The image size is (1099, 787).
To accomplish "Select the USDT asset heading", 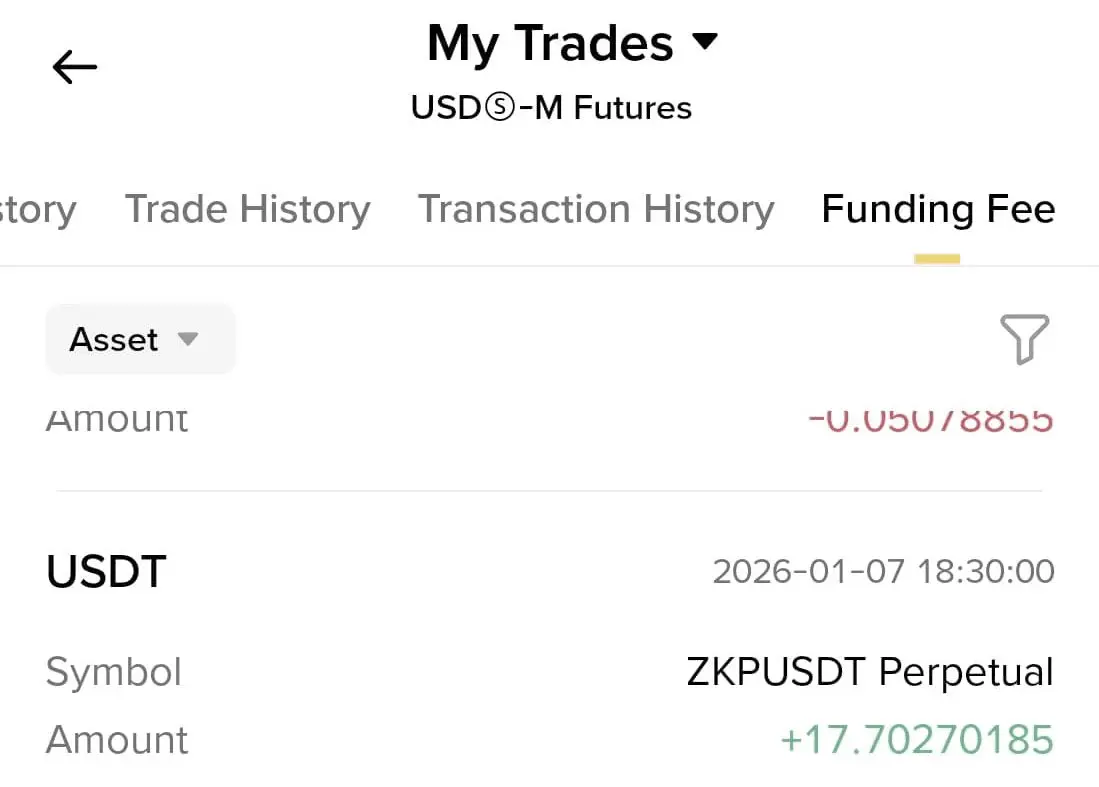I will point(106,572).
